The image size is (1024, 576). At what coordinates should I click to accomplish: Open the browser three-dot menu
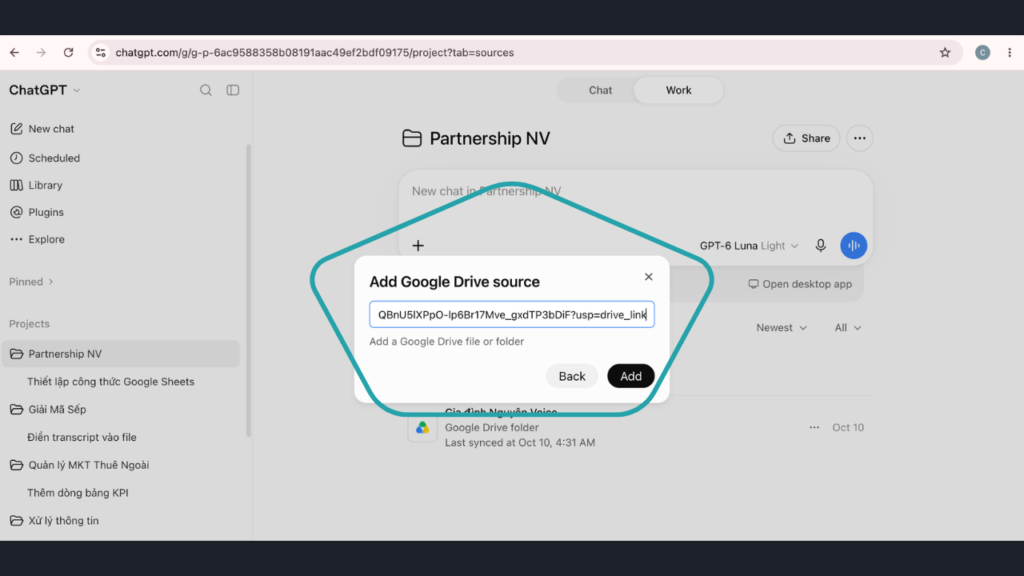(x=1010, y=52)
